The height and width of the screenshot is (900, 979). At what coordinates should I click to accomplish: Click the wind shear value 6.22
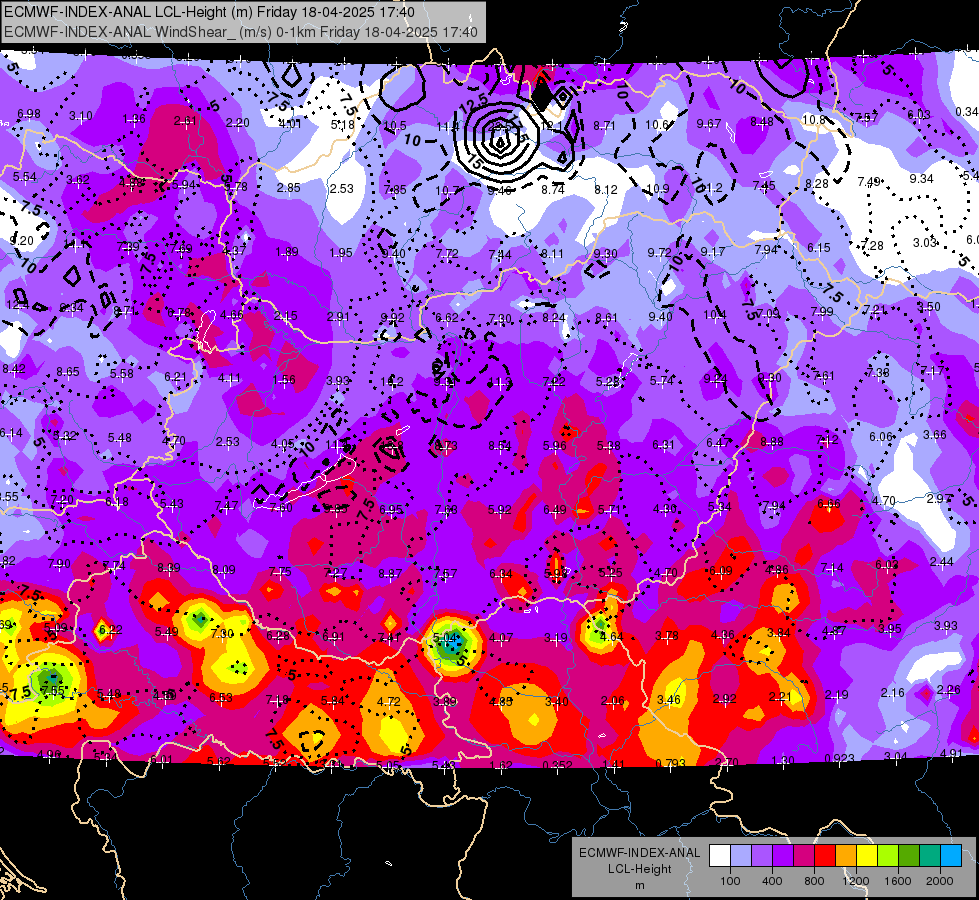tap(111, 630)
